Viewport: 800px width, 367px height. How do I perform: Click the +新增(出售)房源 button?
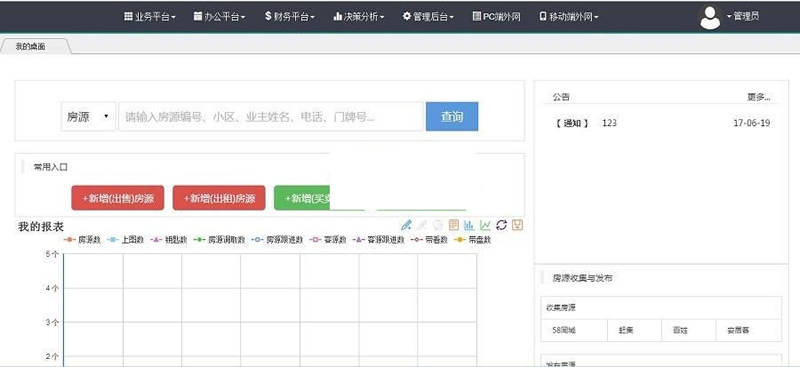click(x=117, y=198)
